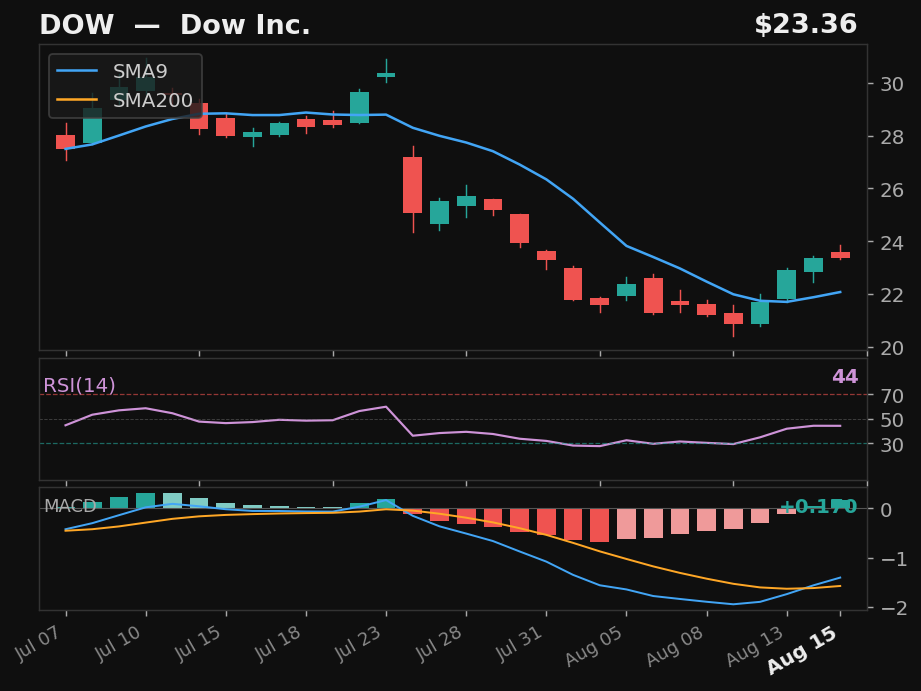Click the orange SMA200 line swatch in legend

click(x=77, y=100)
